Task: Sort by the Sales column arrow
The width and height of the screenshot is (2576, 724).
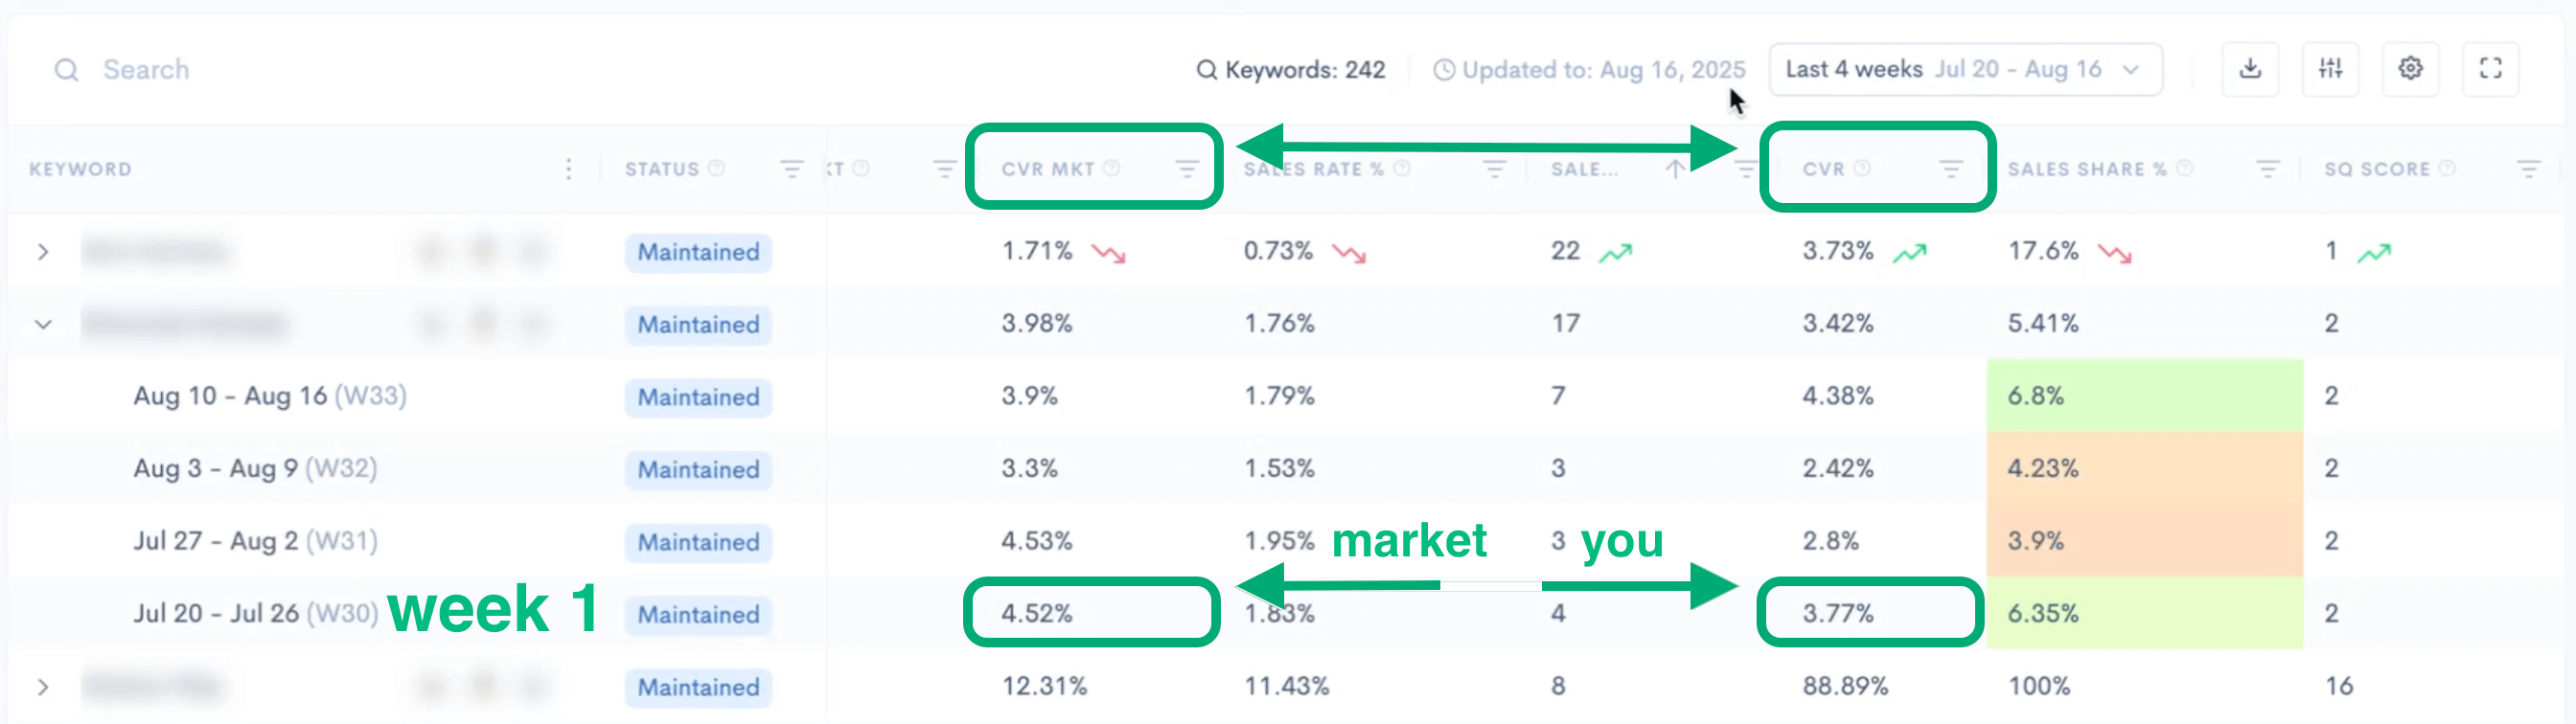Action: pos(1674,169)
